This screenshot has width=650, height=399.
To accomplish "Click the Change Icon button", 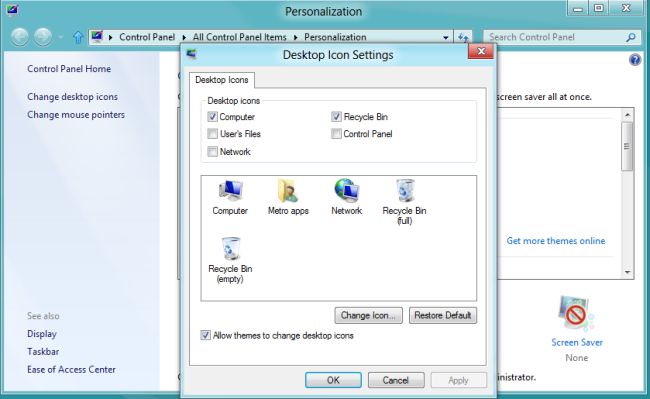I will (368, 315).
